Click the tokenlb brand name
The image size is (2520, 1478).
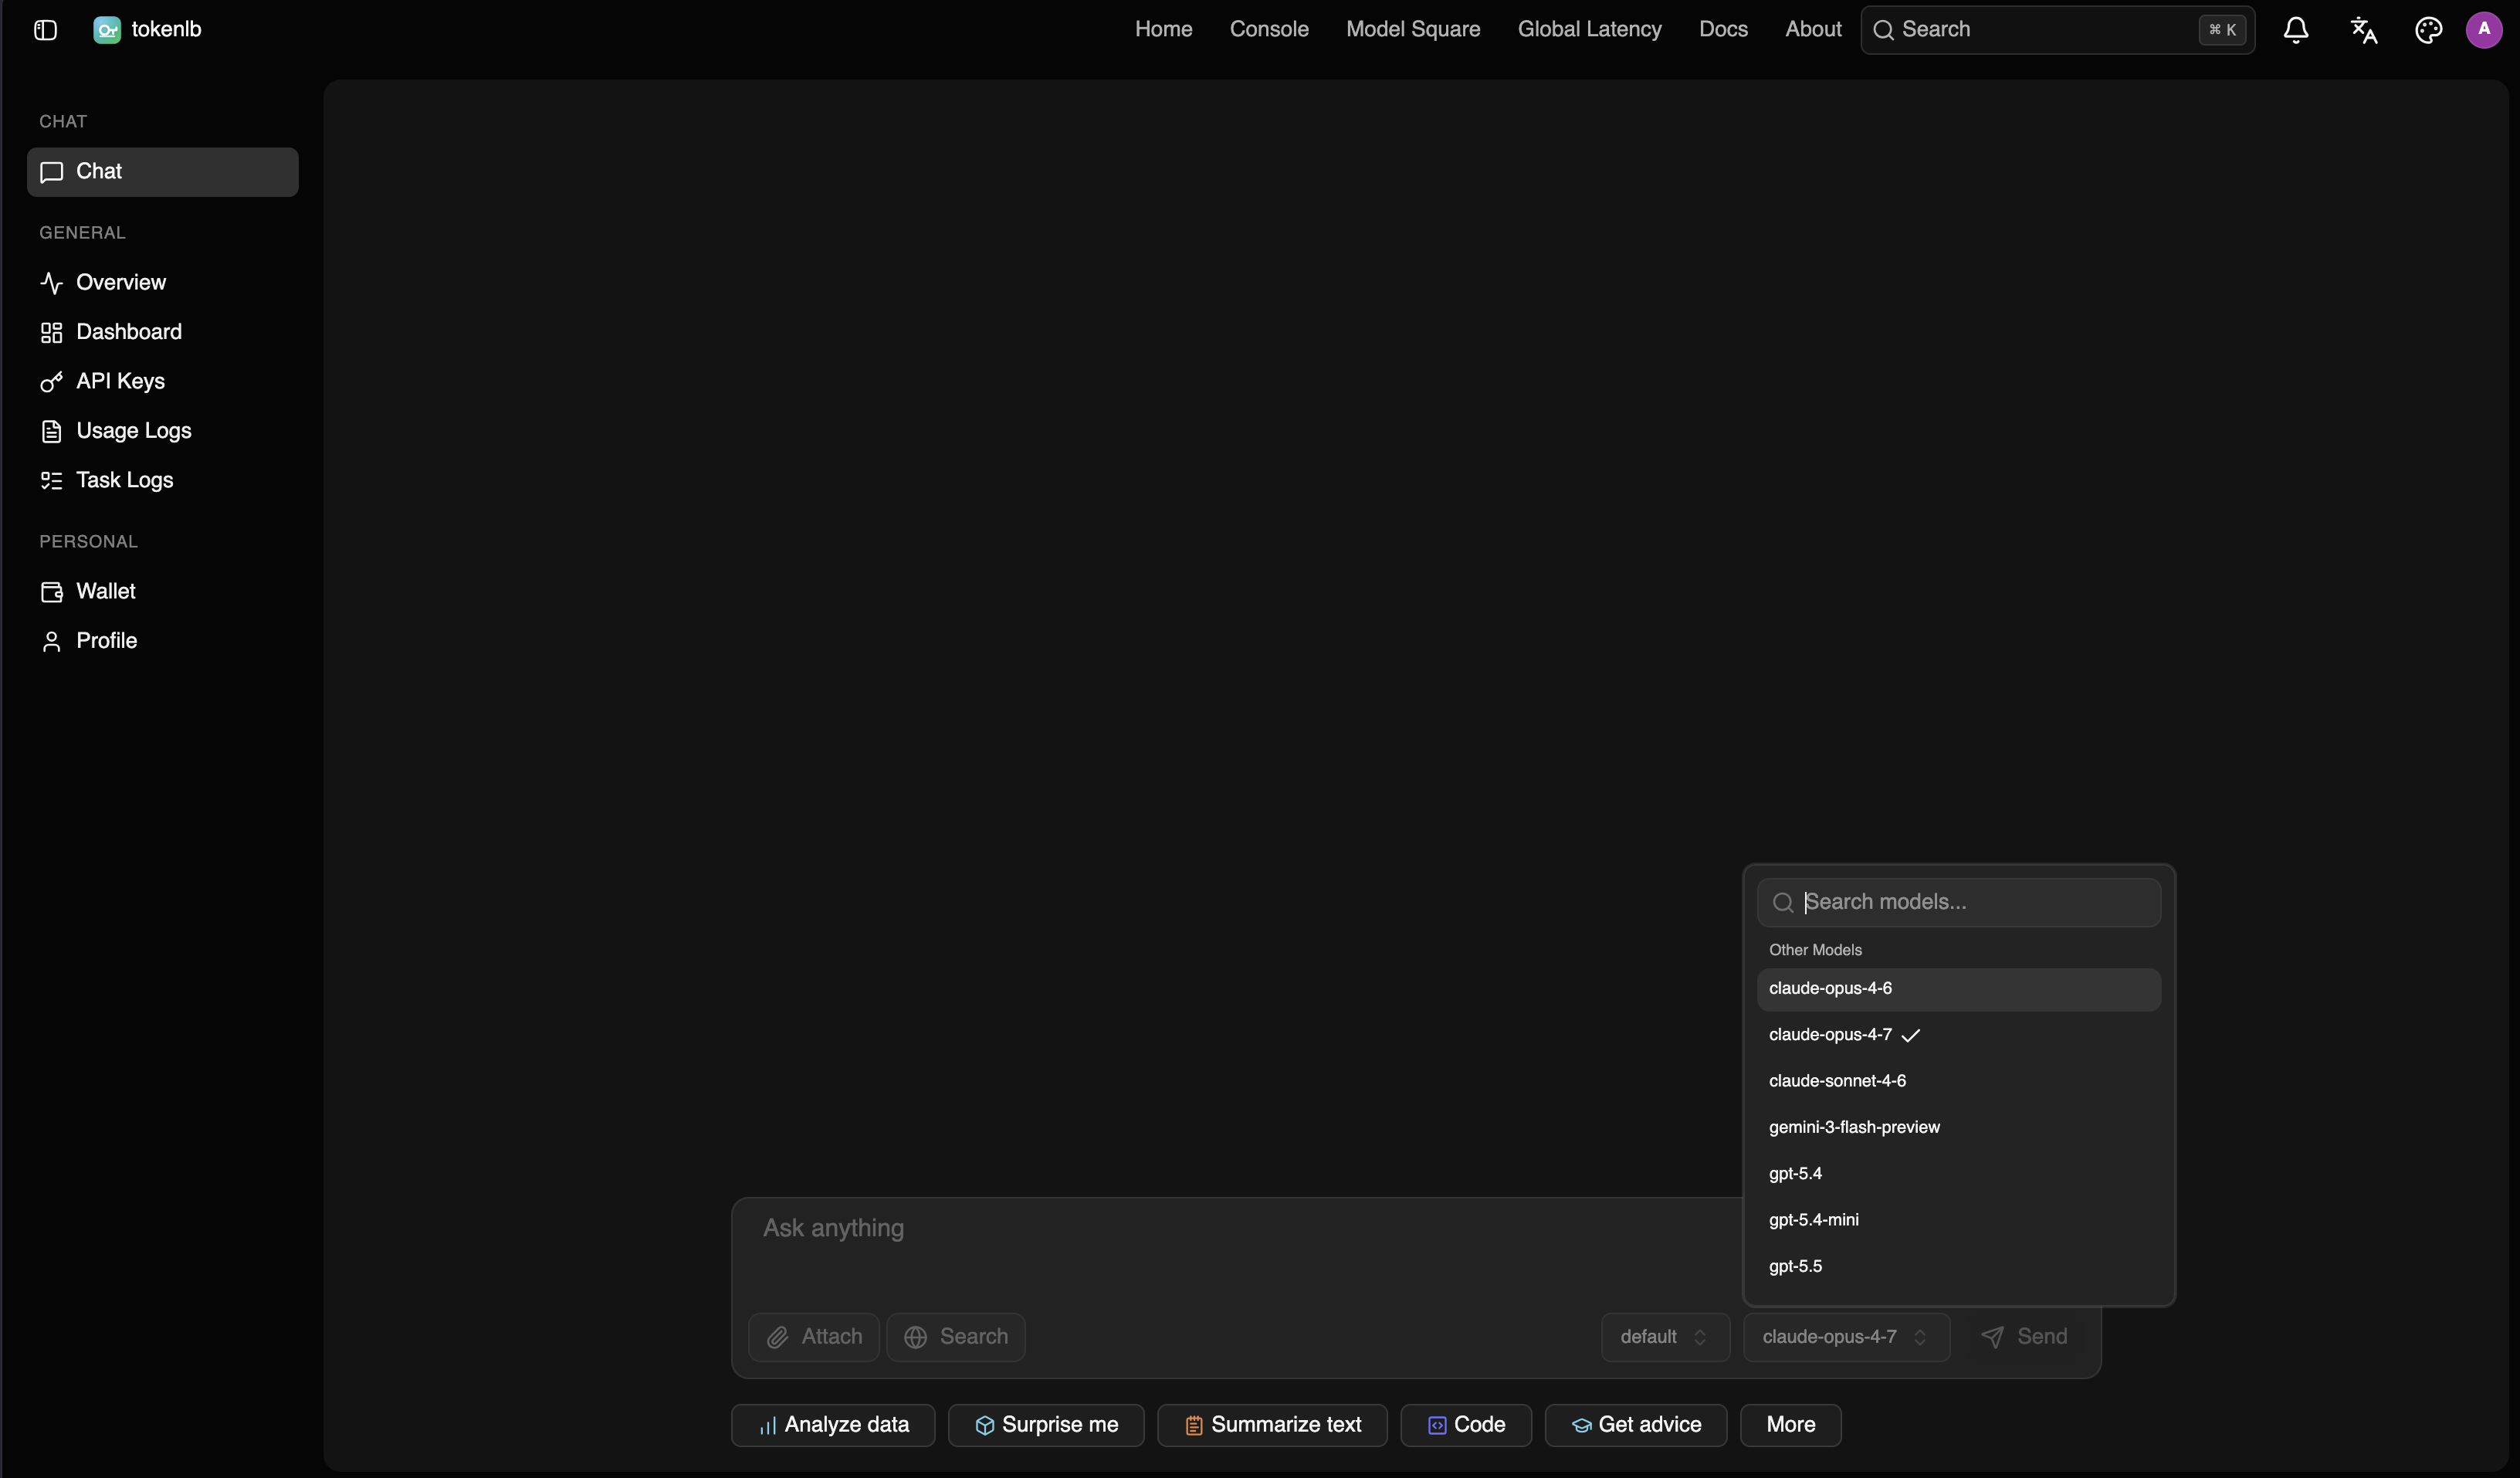coord(166,30)
